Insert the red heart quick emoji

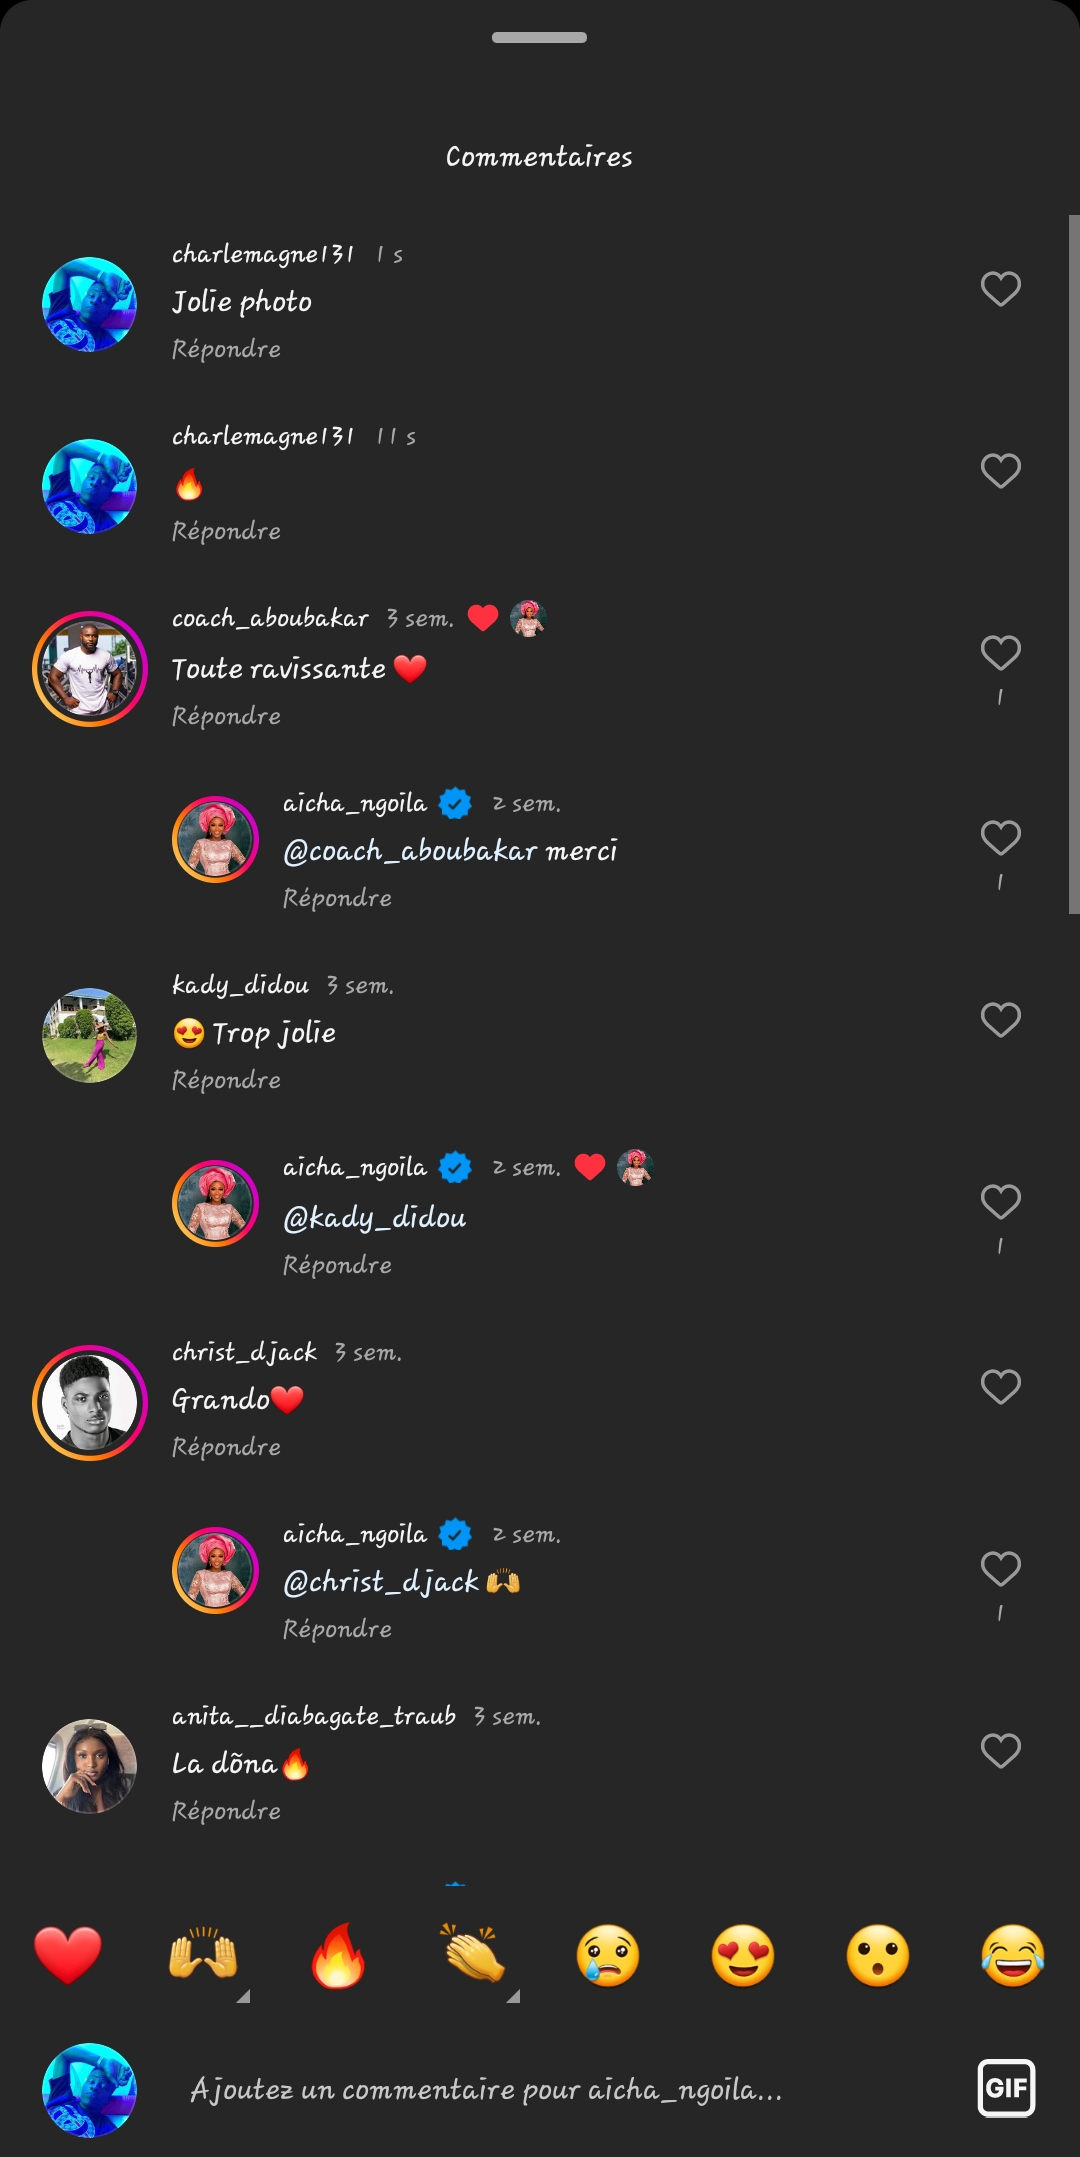(68, 1955)
